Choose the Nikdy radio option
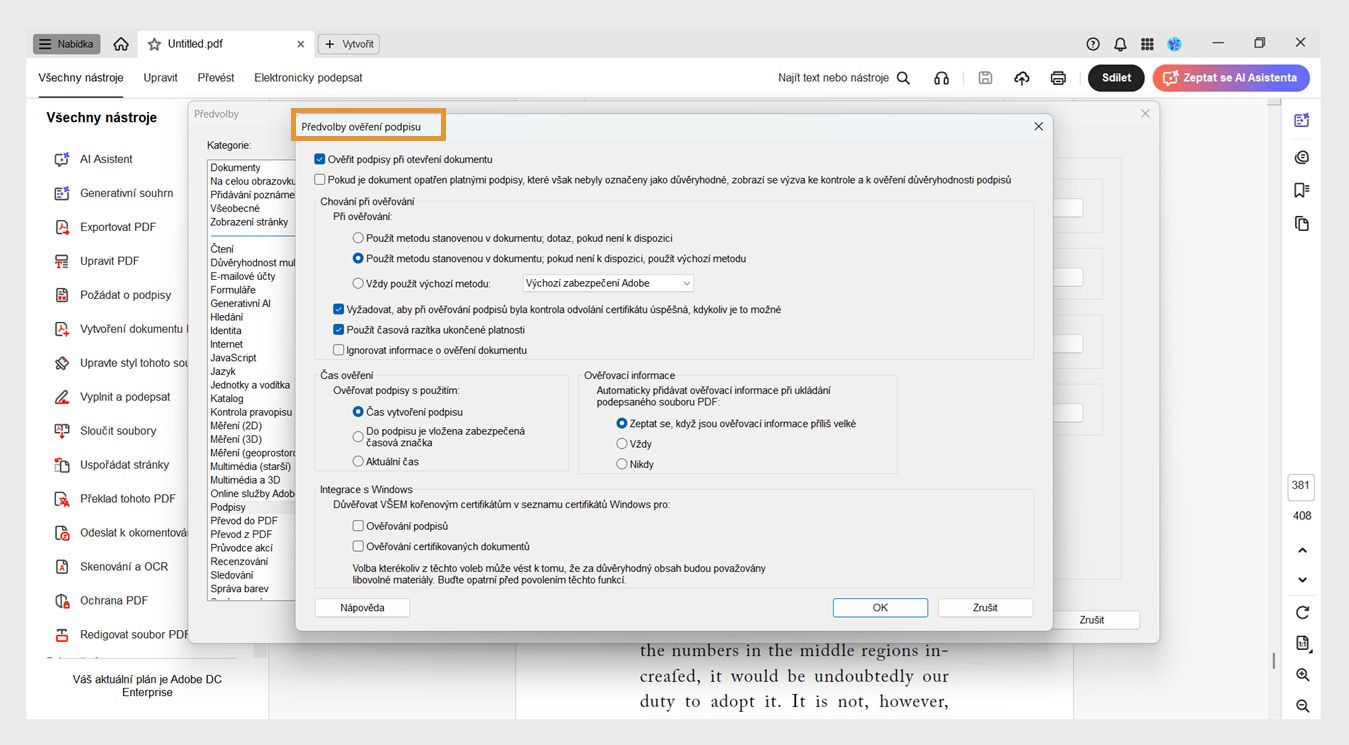This screenshot has width=1349, height=745. pos(622,464)
